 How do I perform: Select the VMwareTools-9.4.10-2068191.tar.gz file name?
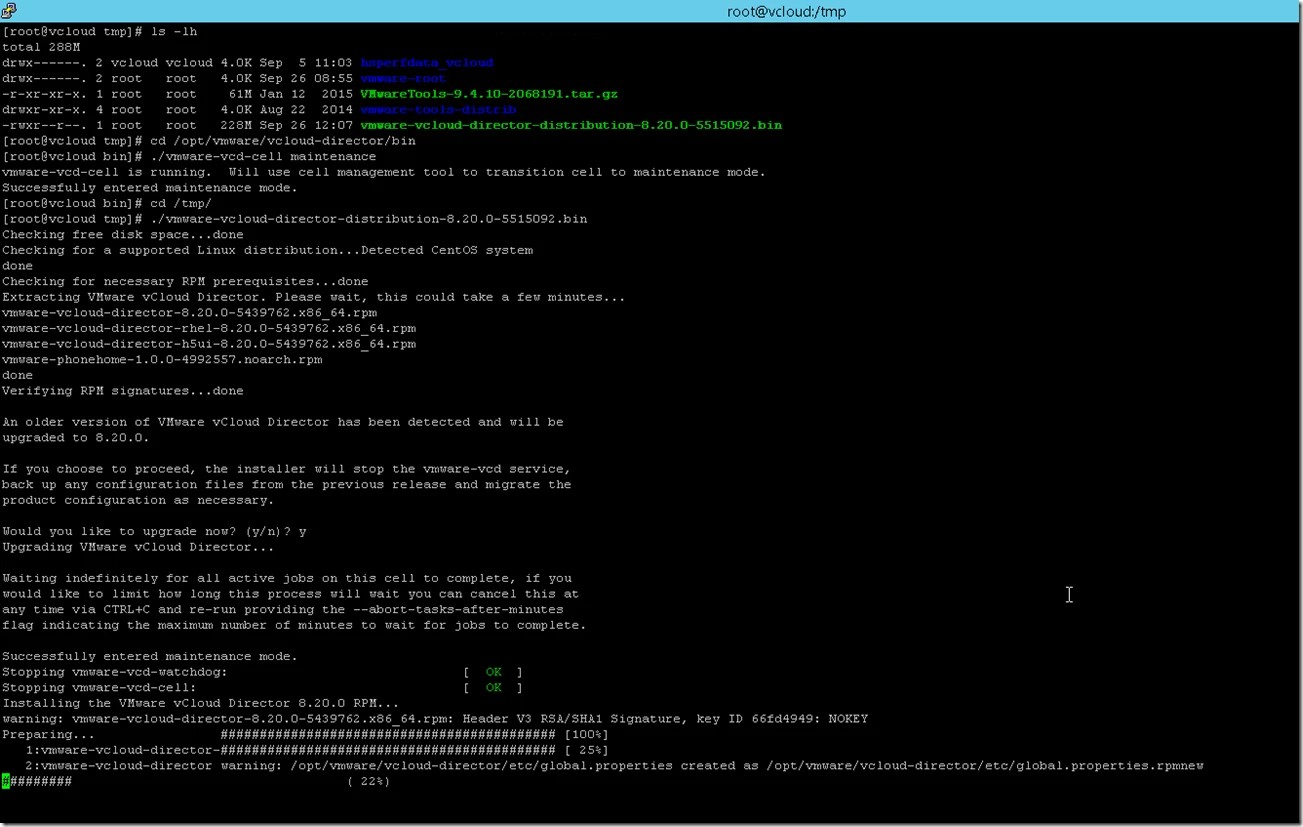click(489, 94)
